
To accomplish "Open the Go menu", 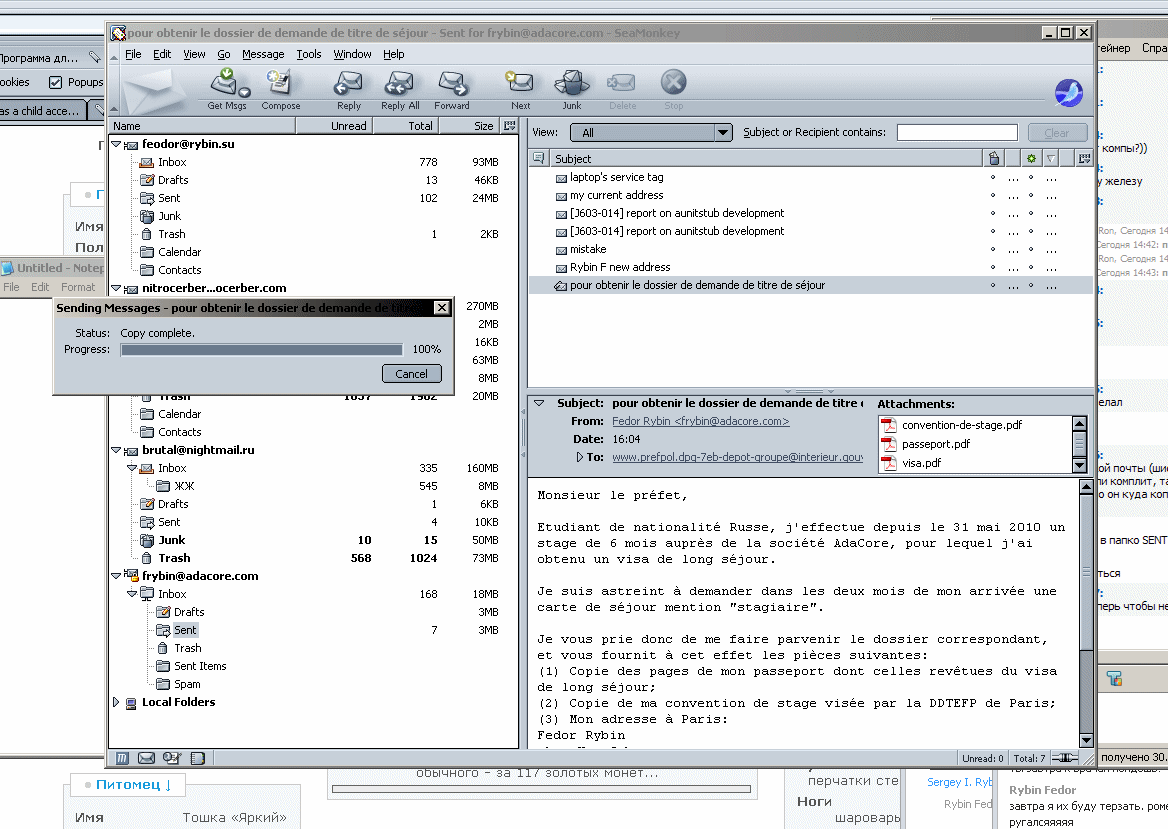I will click(x=223, y=54).
